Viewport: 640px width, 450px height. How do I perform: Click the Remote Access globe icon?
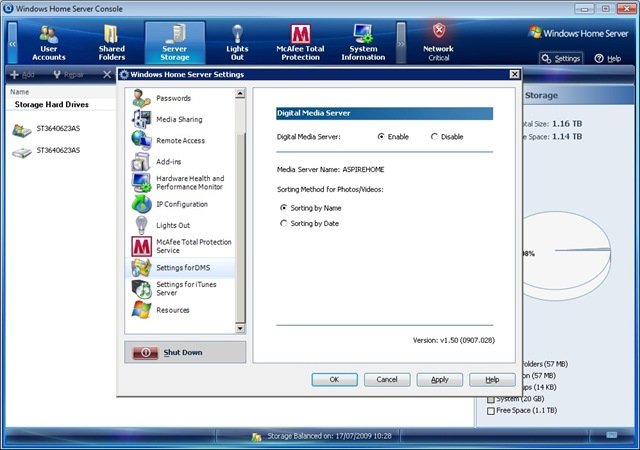tap(141, 140)
